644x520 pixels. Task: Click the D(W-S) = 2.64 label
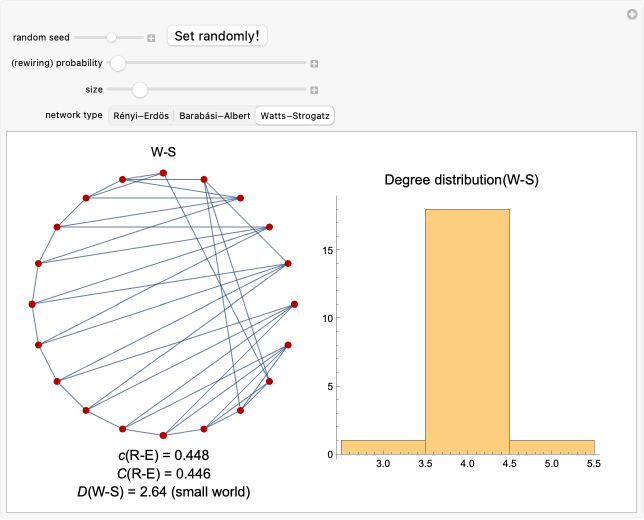point(163,492)
